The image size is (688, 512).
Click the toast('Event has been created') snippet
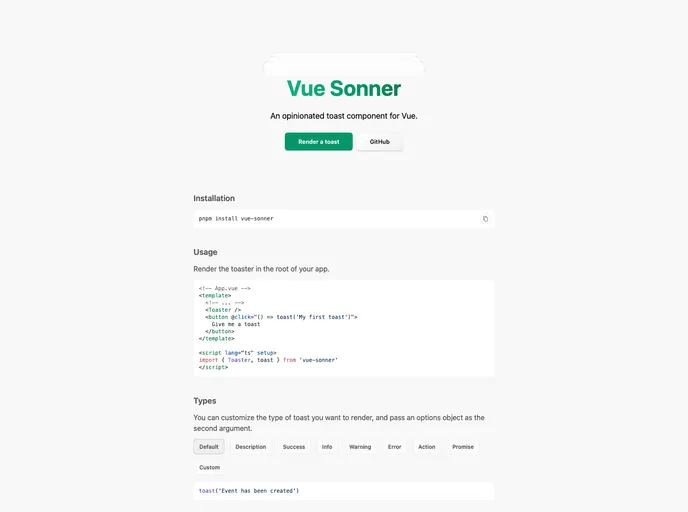(249, 491)
